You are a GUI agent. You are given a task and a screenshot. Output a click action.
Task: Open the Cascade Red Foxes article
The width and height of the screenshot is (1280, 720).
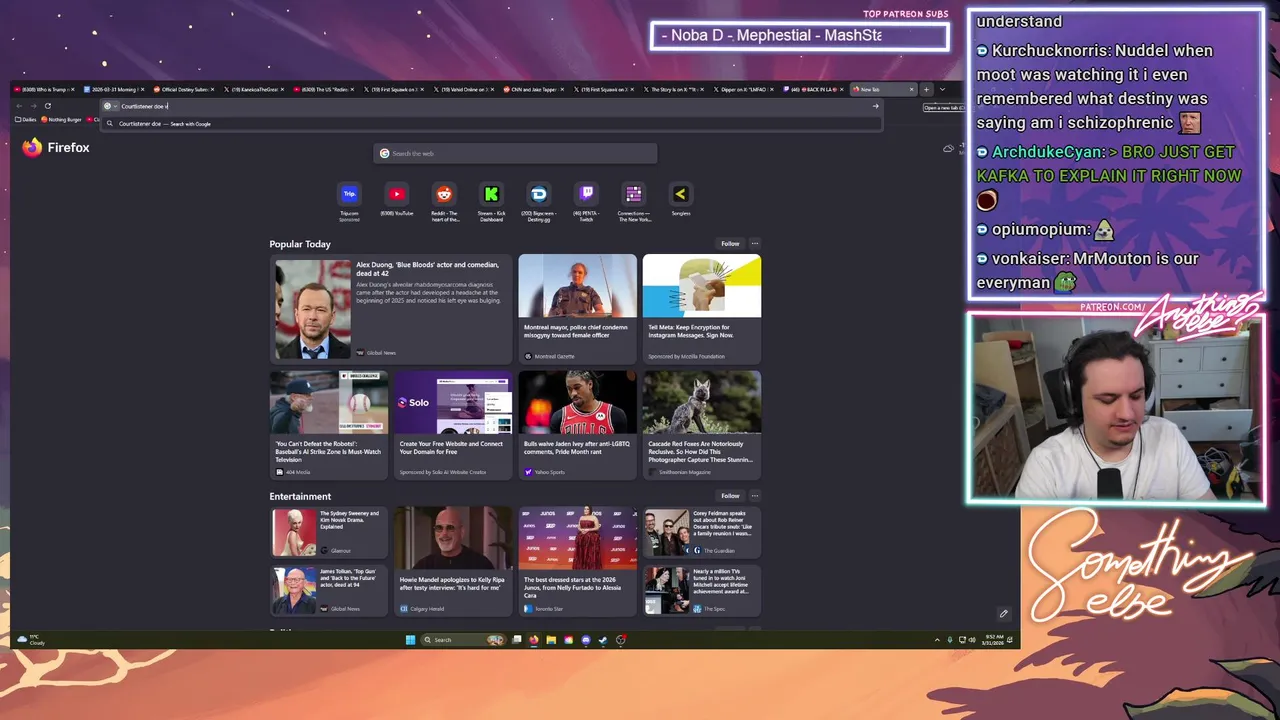point(702,425)
